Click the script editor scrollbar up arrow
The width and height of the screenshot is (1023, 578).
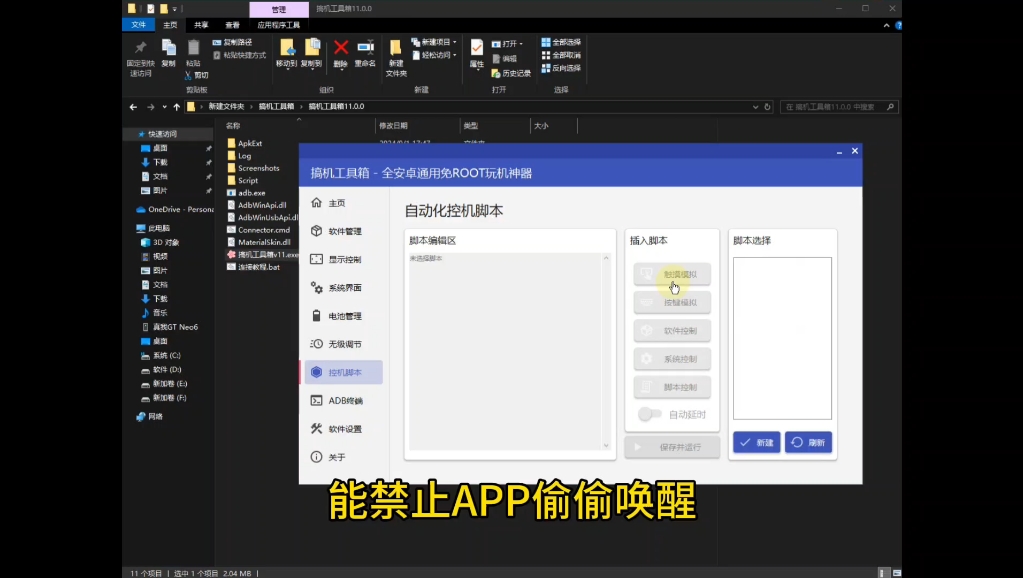(x=606, y=258)
